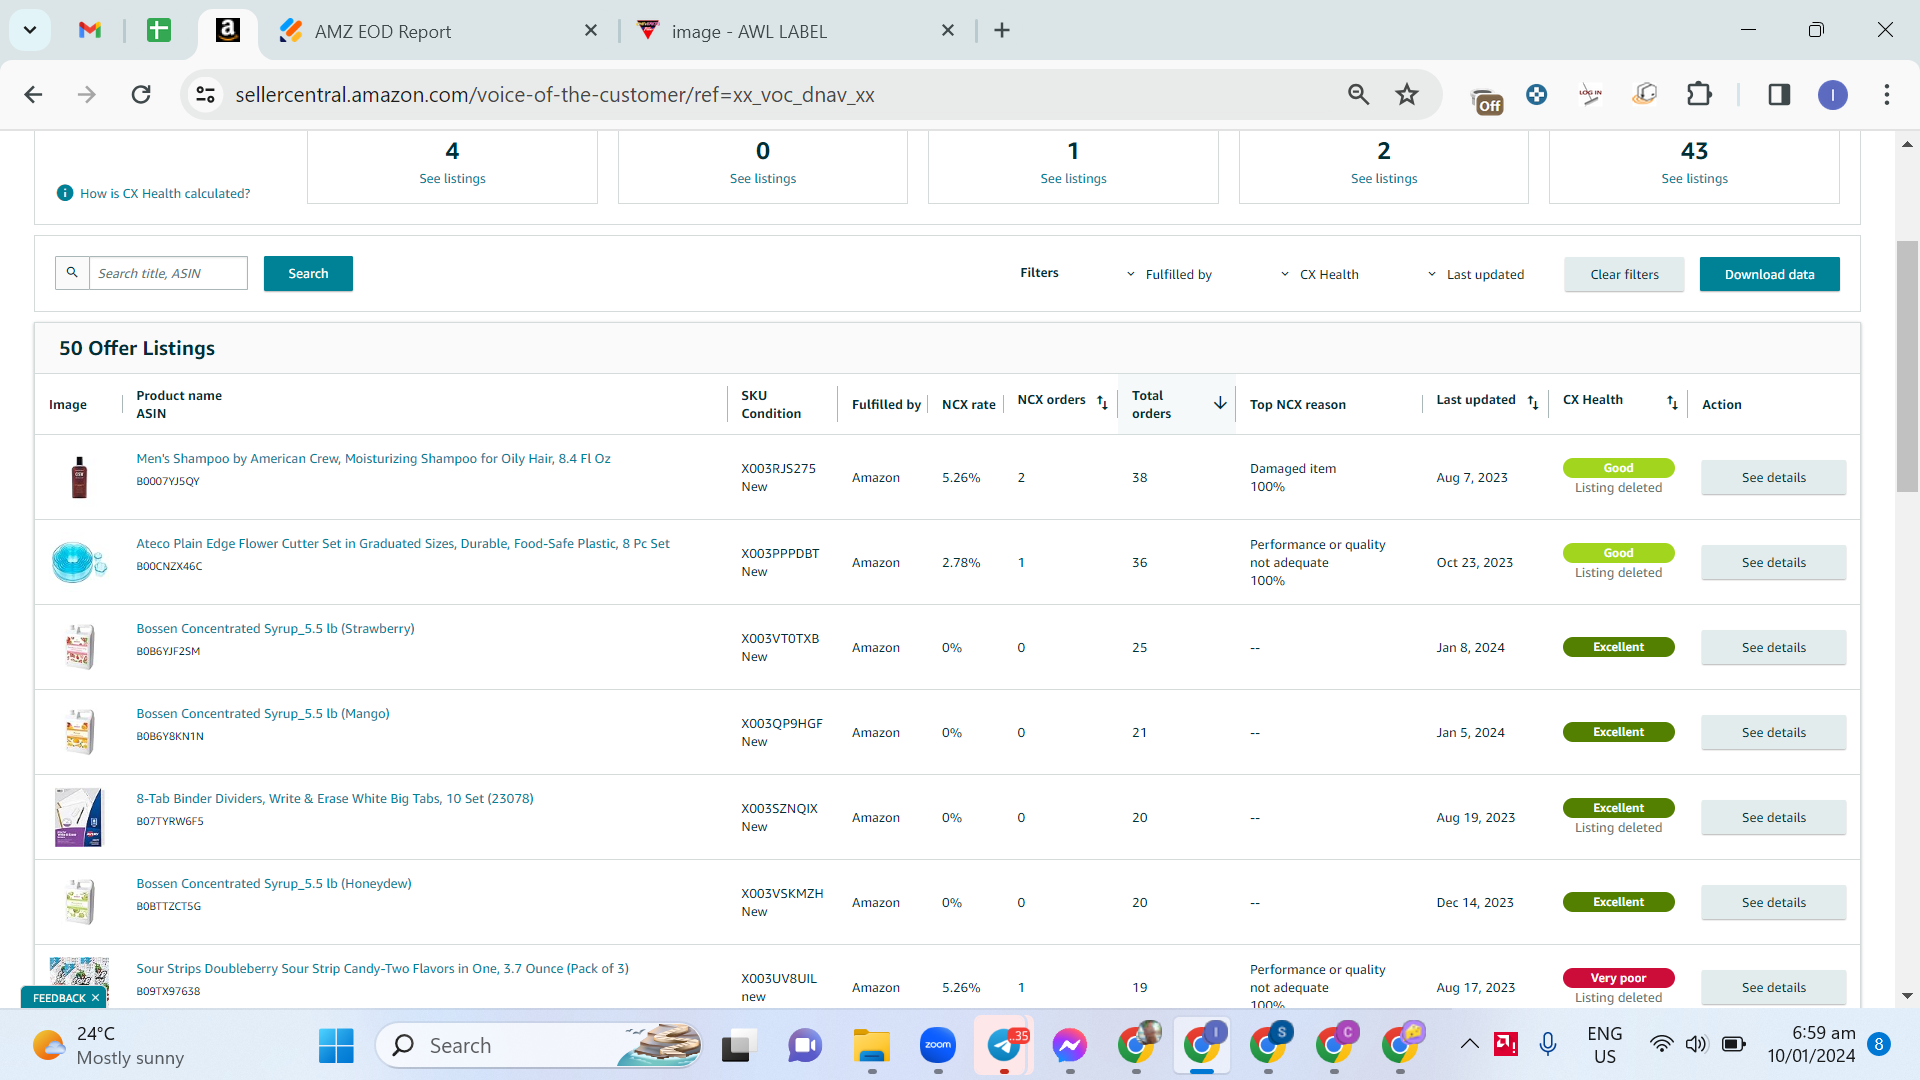Close the AMZ EOD Report tab

tap(591, 31)
